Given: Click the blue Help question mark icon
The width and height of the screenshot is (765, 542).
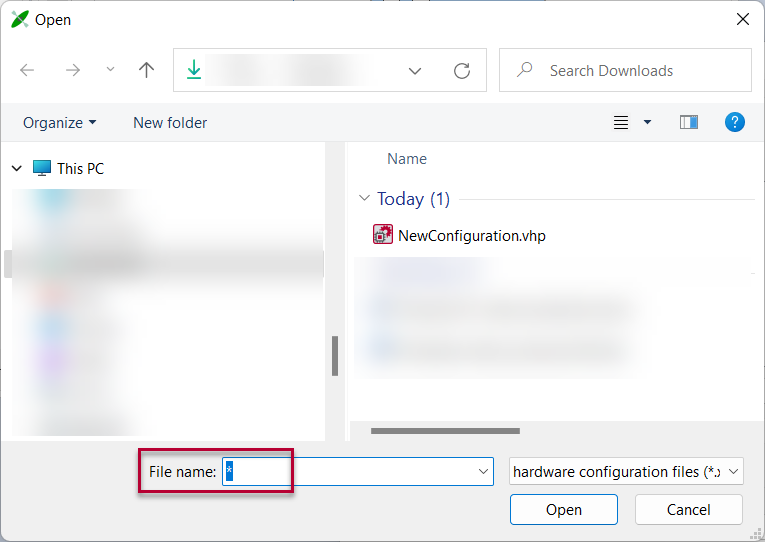Looking at the screenshot, I should (735, 122).
